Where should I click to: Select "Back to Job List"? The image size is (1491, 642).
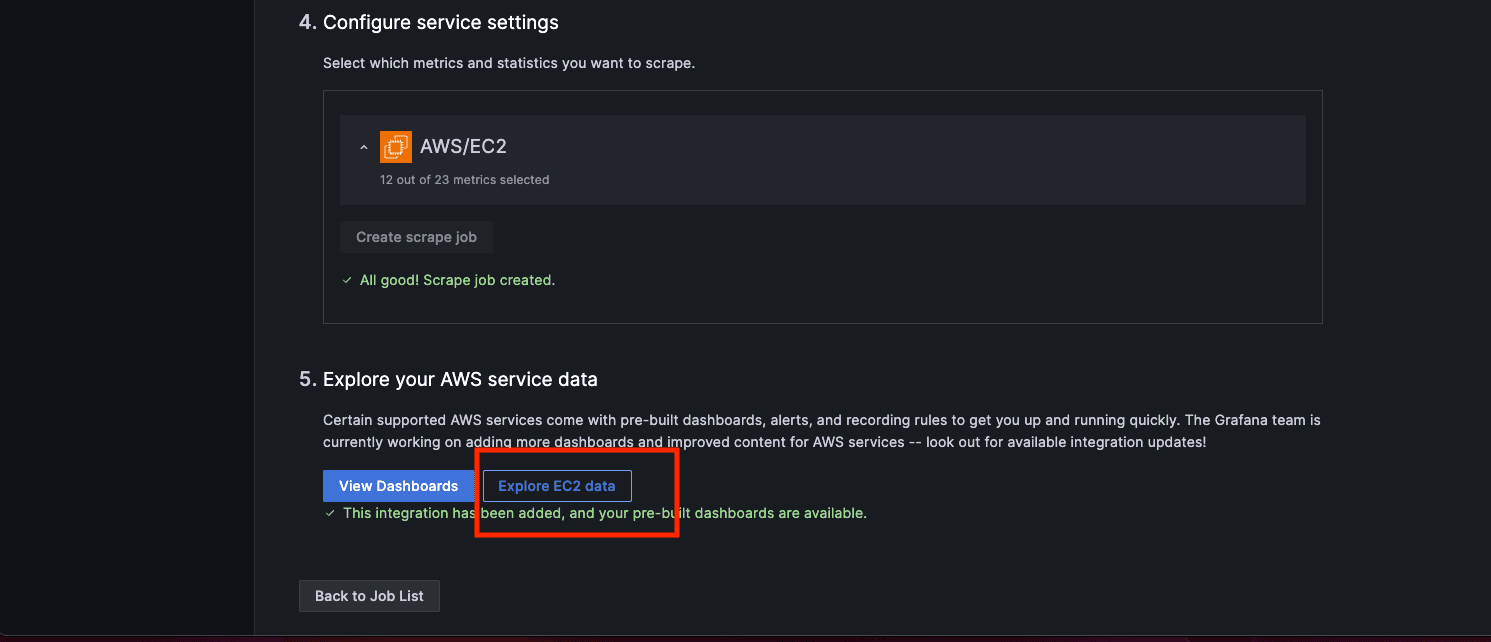point(369,595)
